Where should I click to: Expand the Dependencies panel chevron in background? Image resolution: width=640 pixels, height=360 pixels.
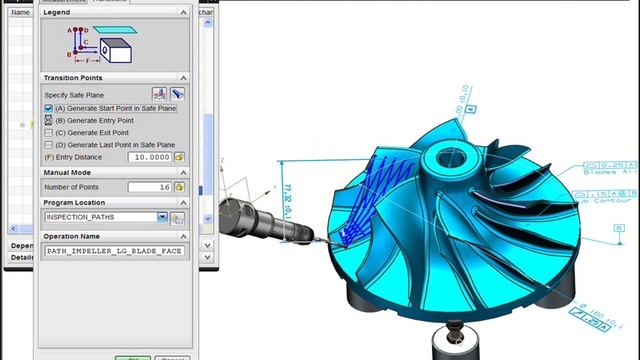pyautogui.click(x=207, y=245)
